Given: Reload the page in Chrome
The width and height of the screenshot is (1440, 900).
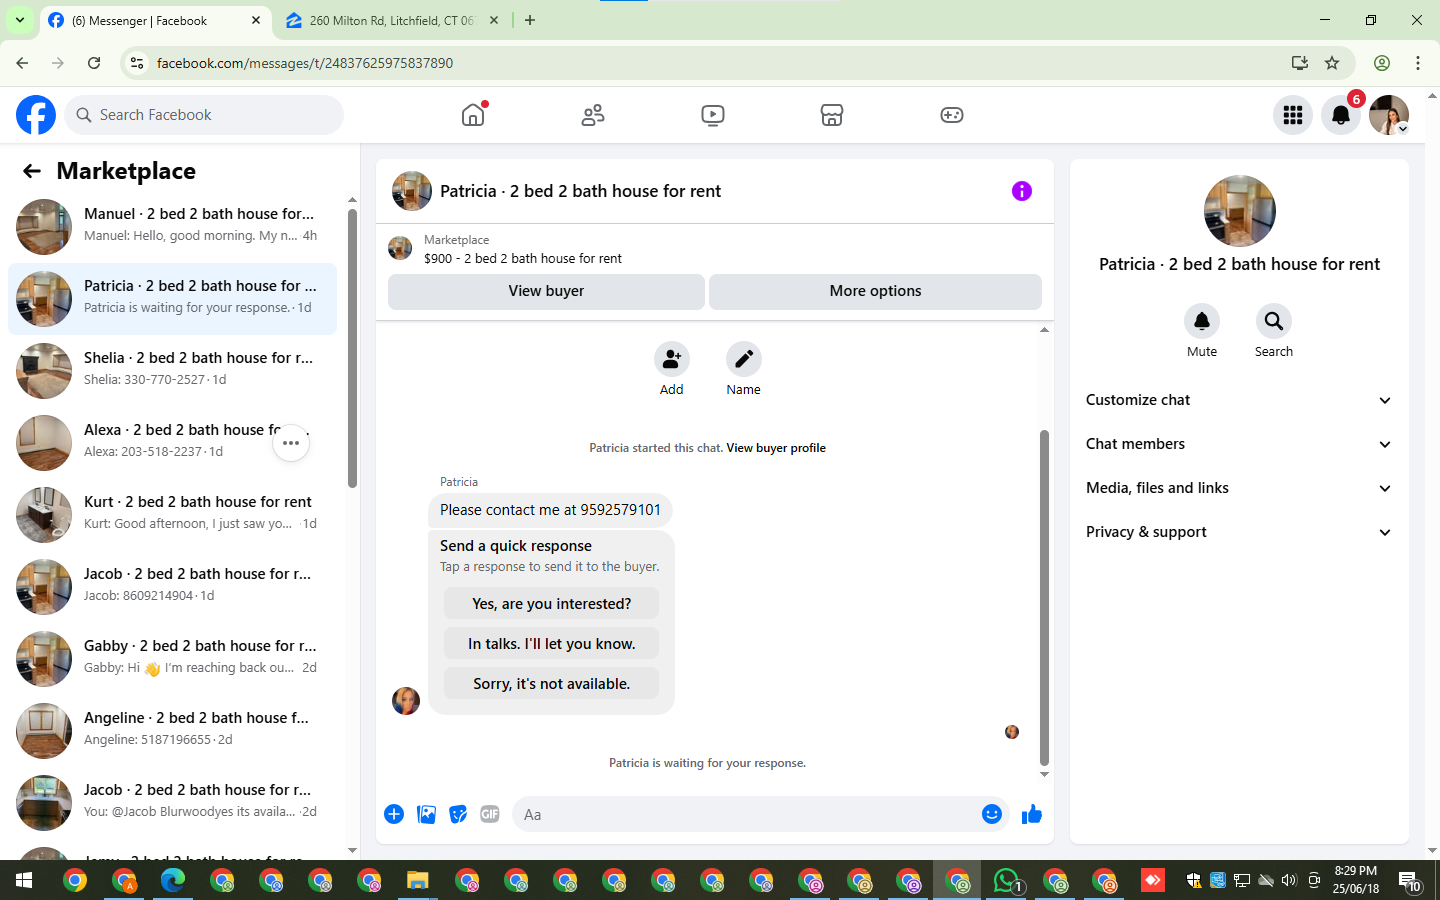Looking at the screenshot, I should pos(94,63).
